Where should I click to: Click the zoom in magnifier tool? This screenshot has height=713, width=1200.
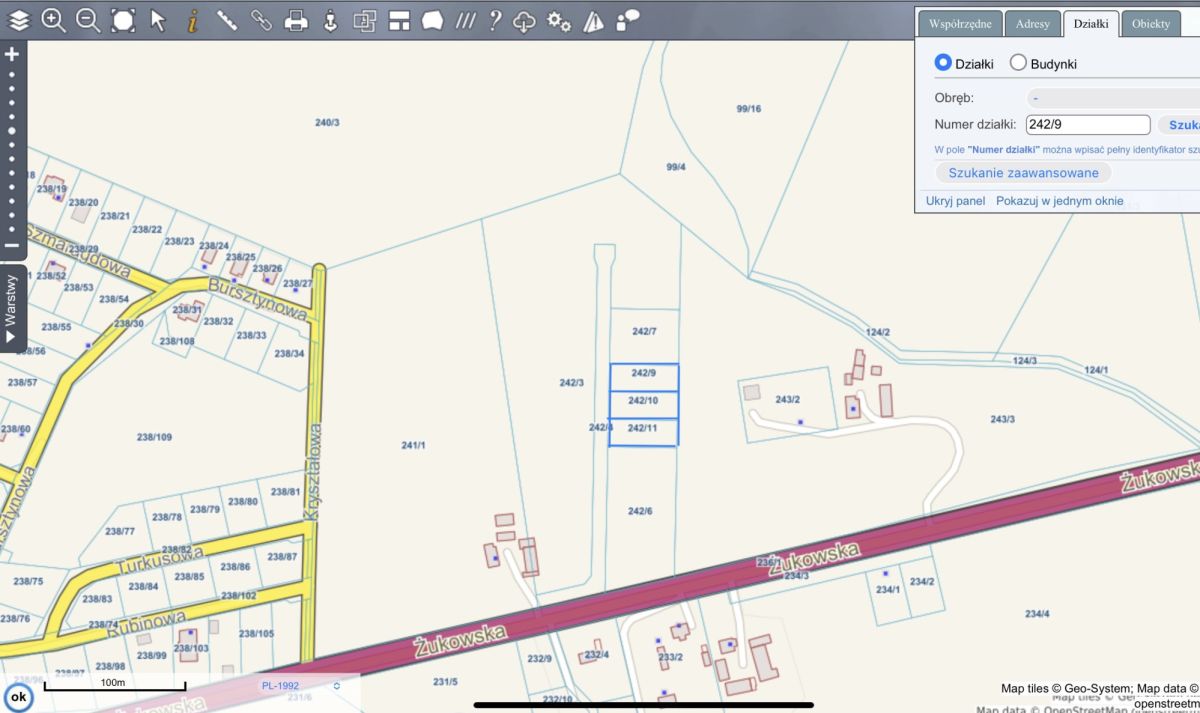pos(54,20)
